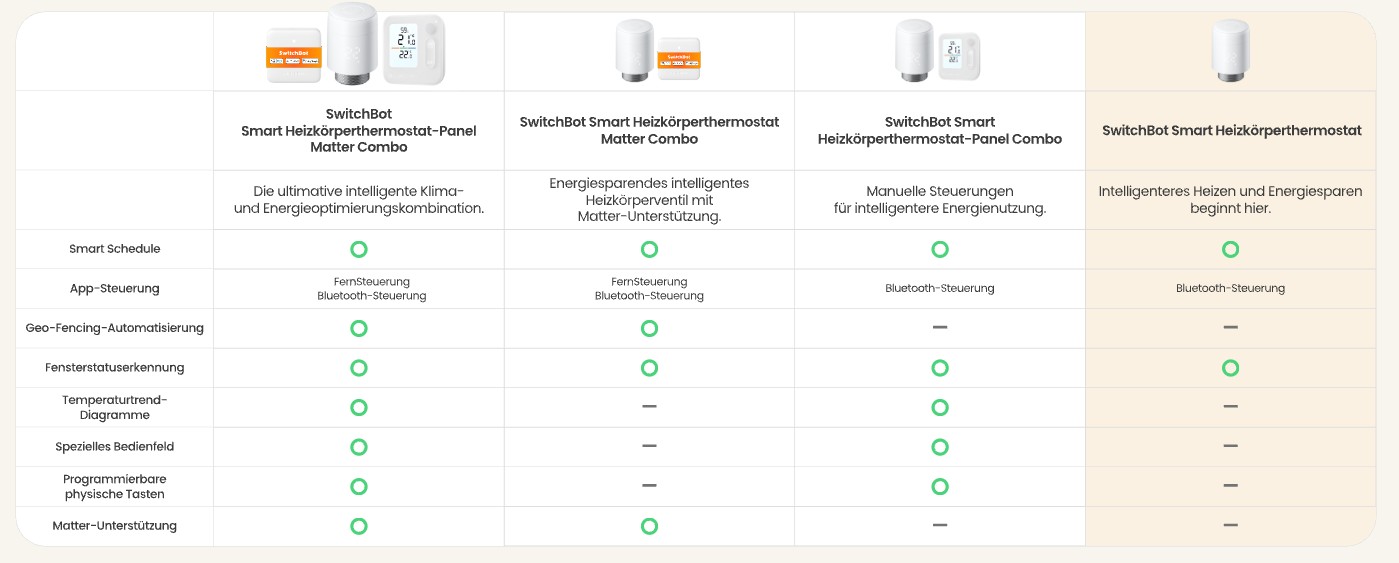
Task: Click Spezielles Bedienfeld circle for Panel Matter Combo
Action: pos(359,447)
